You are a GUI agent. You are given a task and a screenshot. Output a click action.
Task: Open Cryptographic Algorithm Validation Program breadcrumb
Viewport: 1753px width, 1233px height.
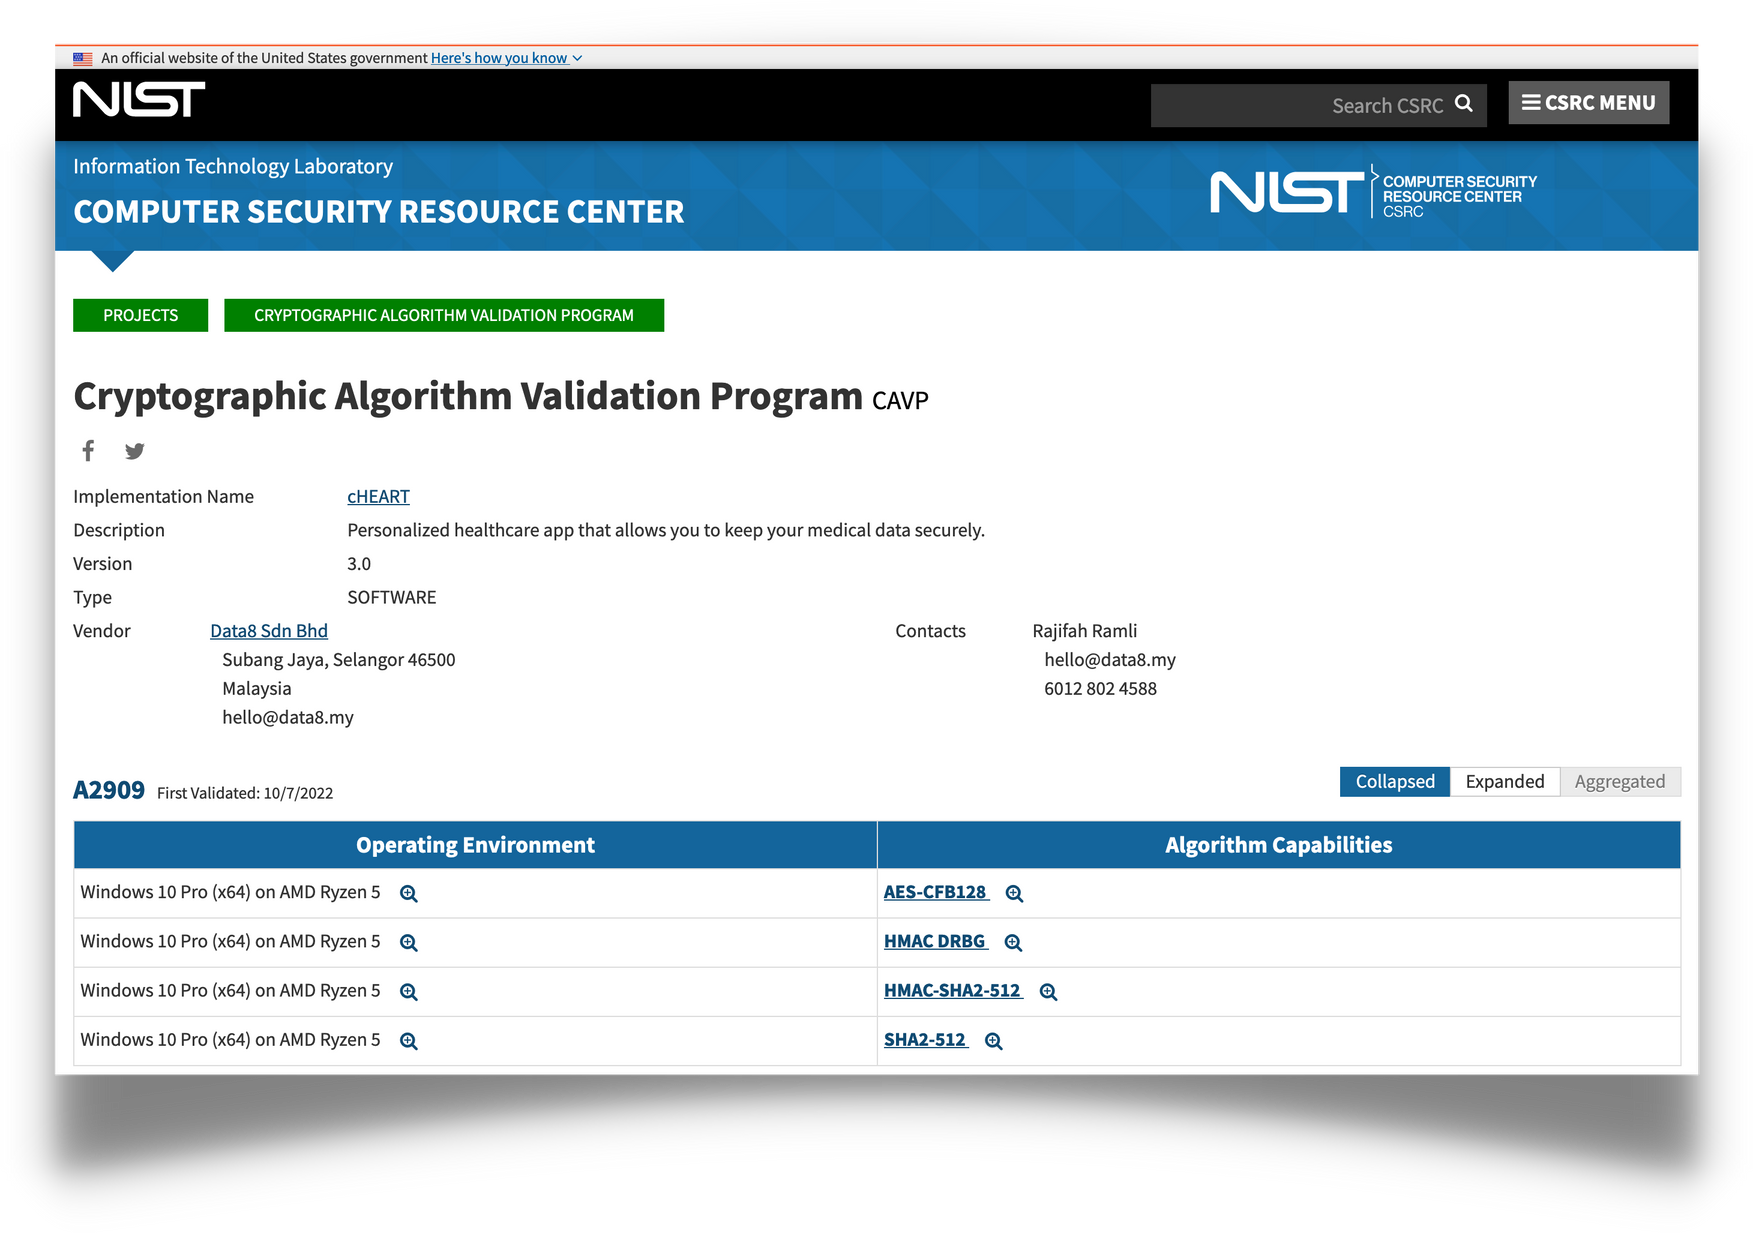444,315
